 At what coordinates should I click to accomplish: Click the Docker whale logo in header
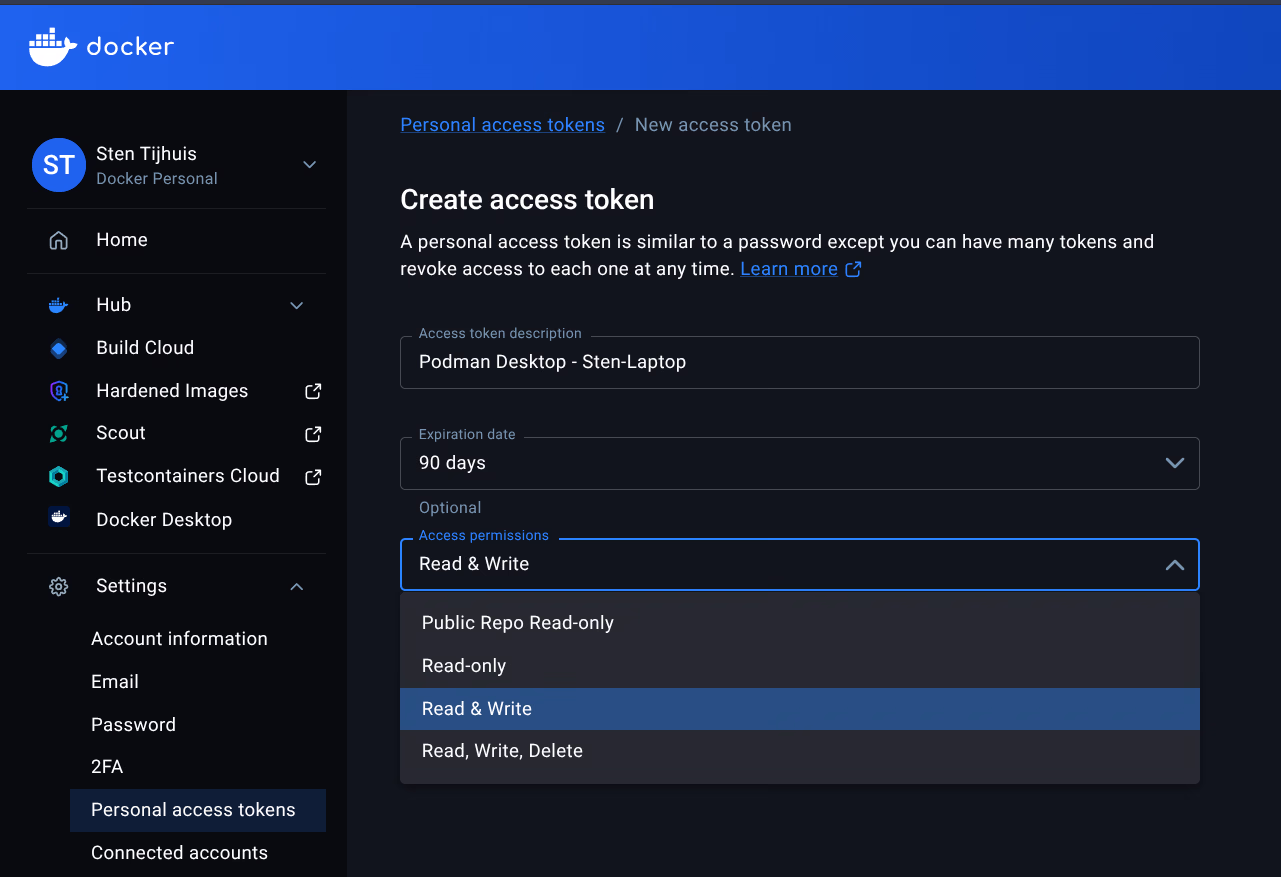[53, 47]
